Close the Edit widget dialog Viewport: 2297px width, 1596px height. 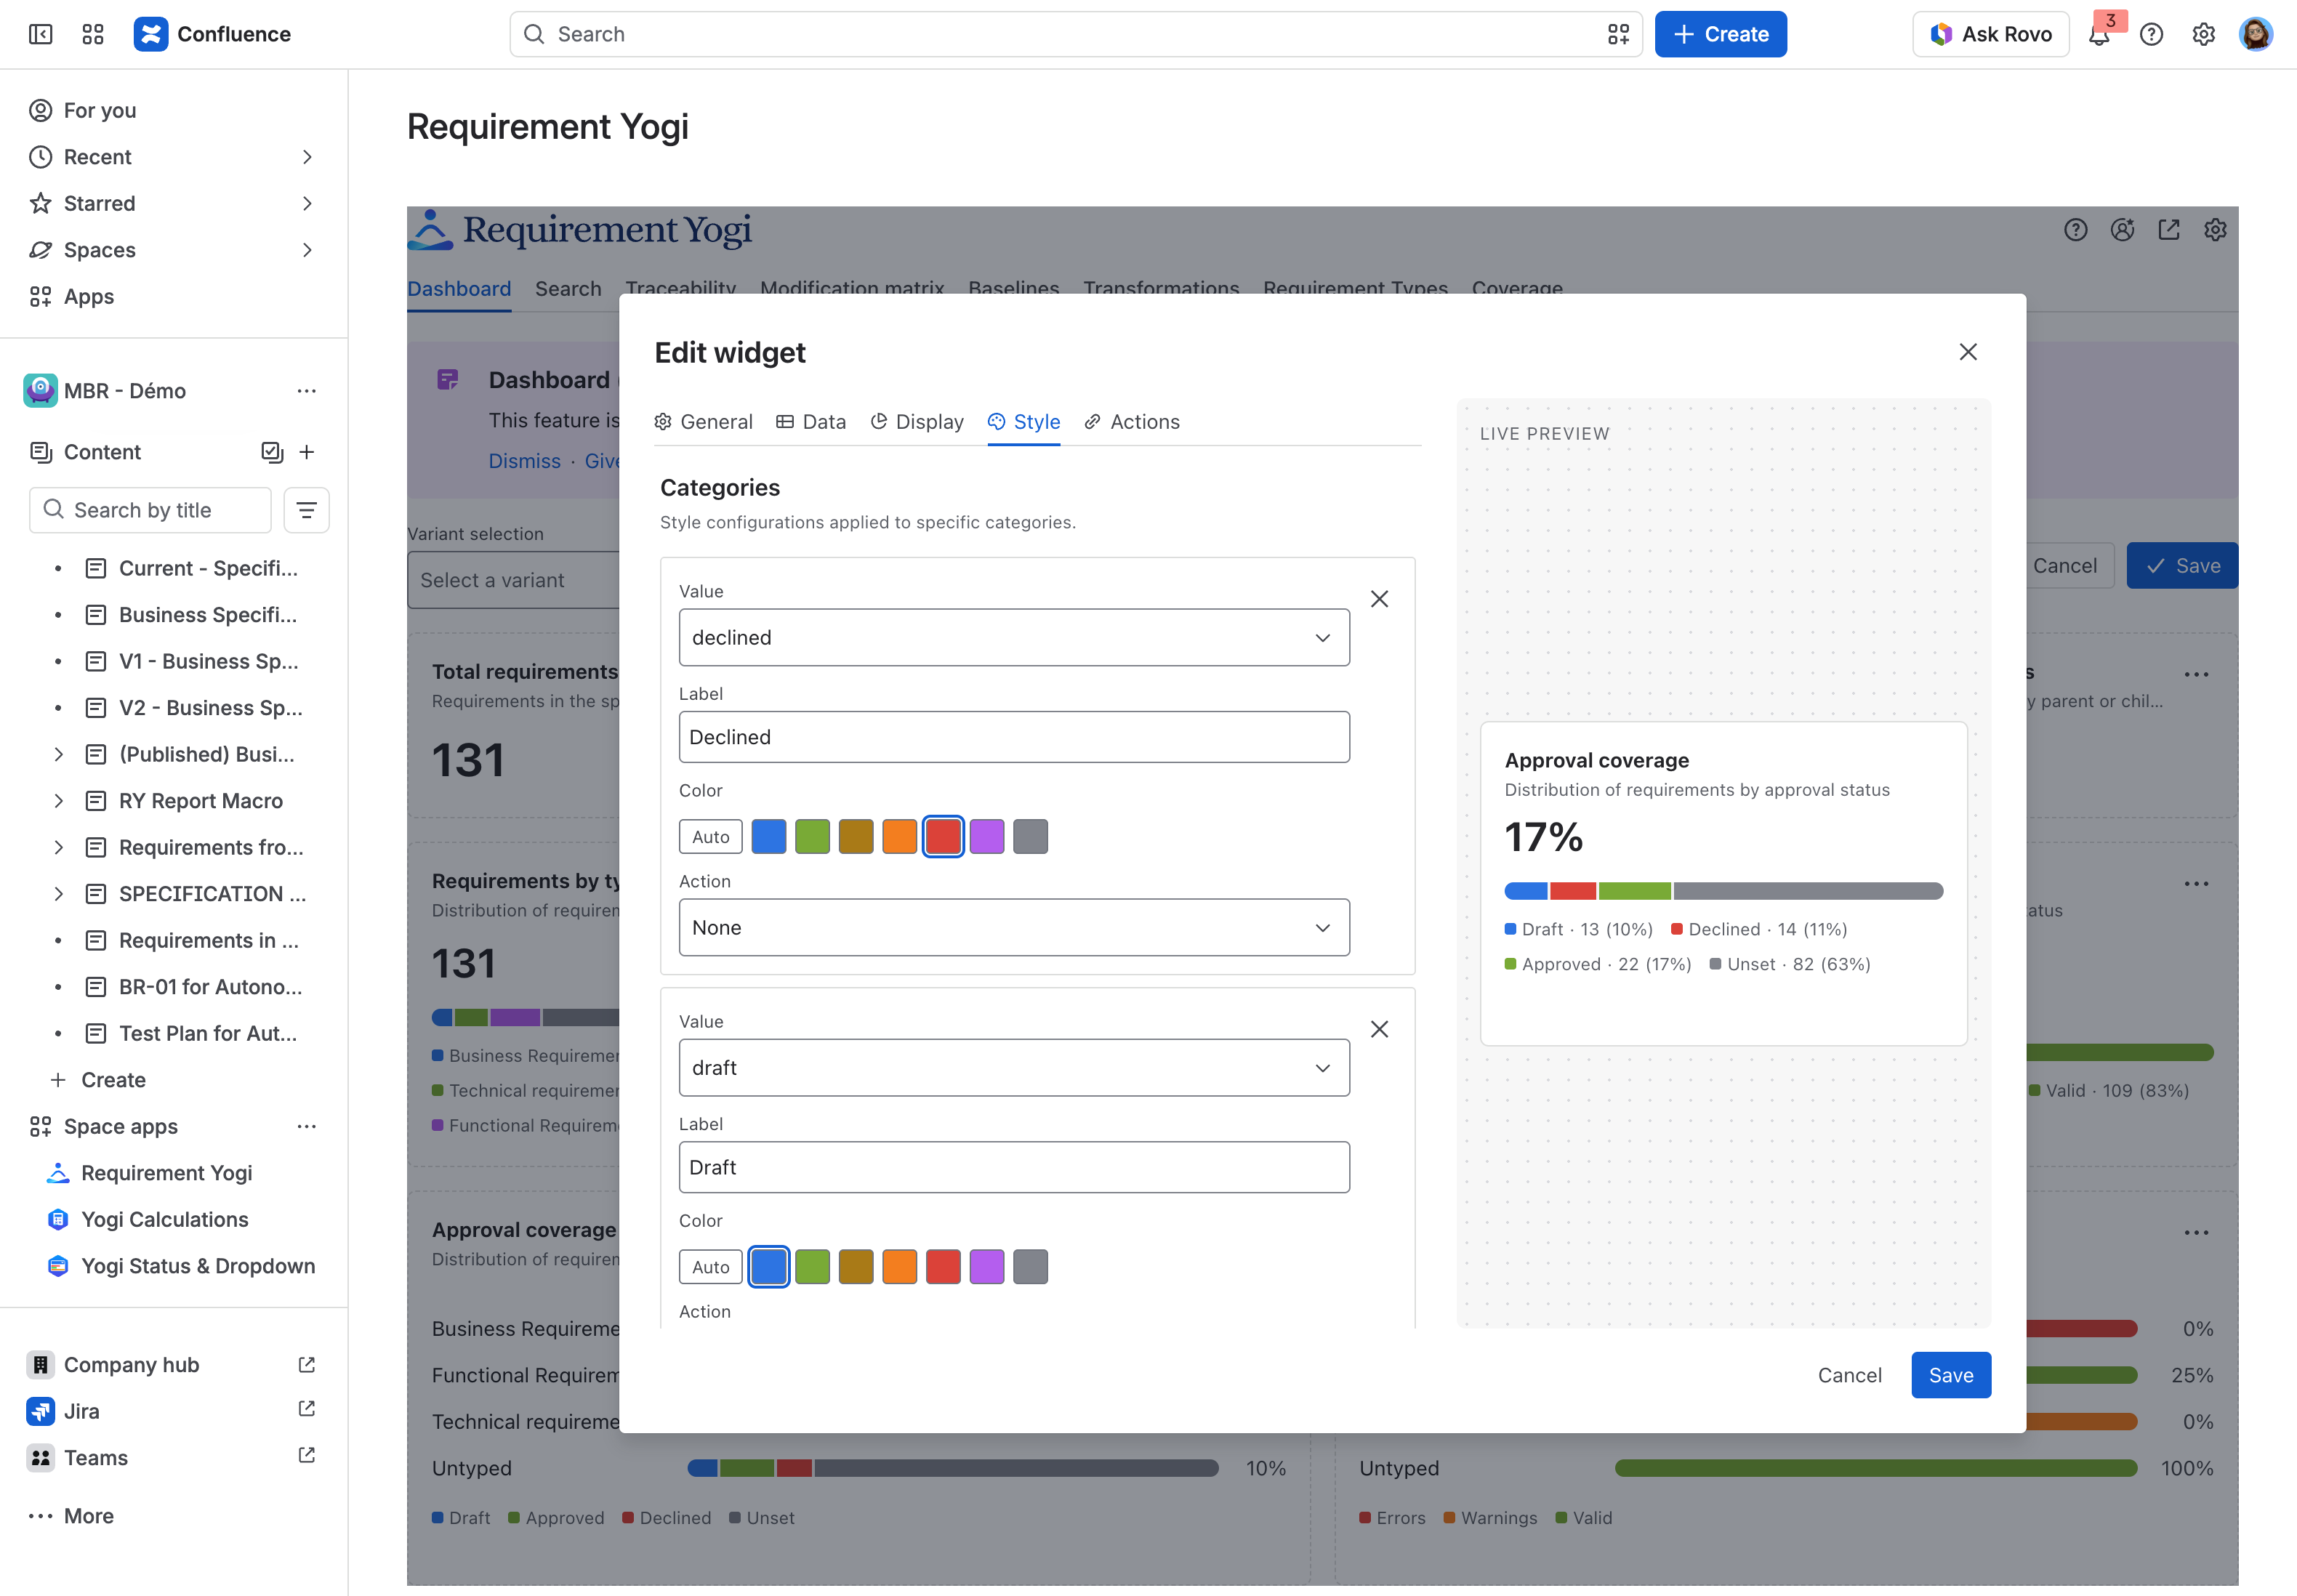click(x=1968, y=352)
